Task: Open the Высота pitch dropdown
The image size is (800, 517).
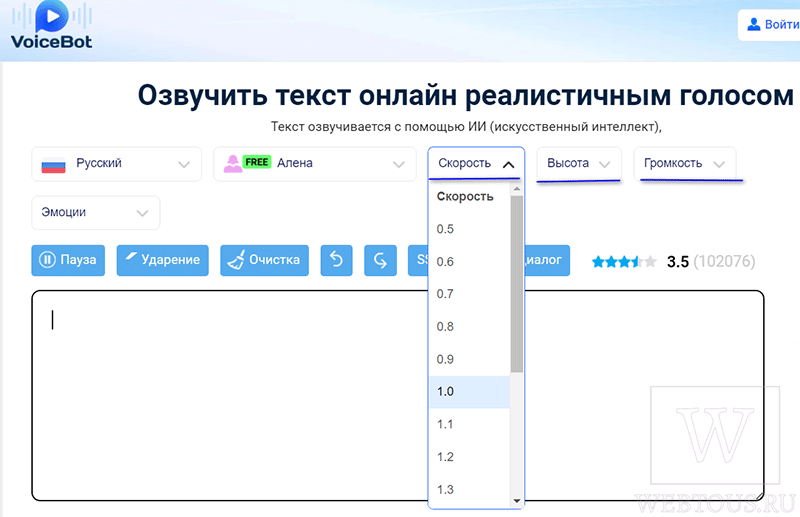Action: click(x=579, y=163)
